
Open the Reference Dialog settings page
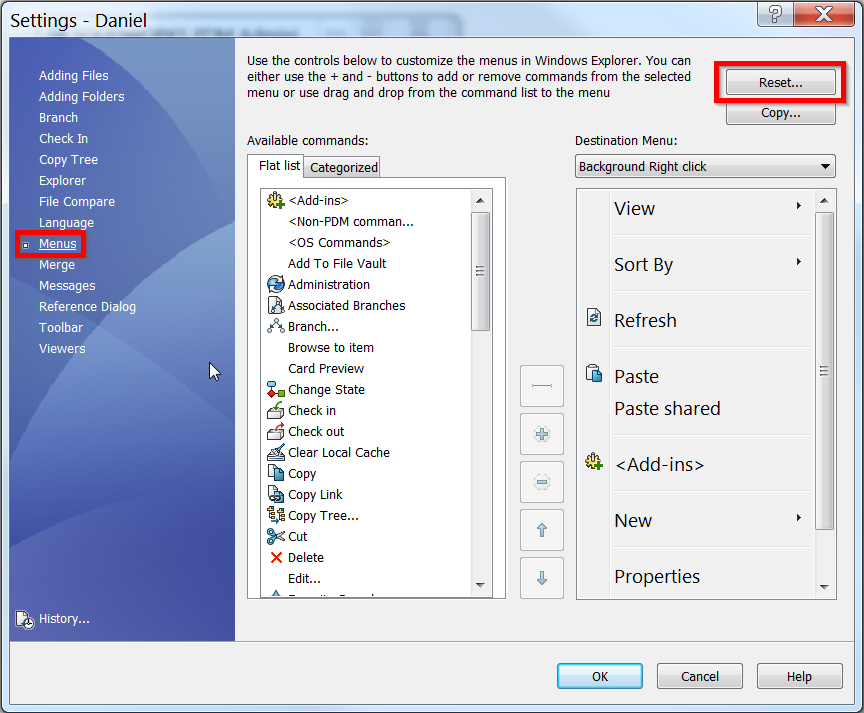tap(87, 306)
